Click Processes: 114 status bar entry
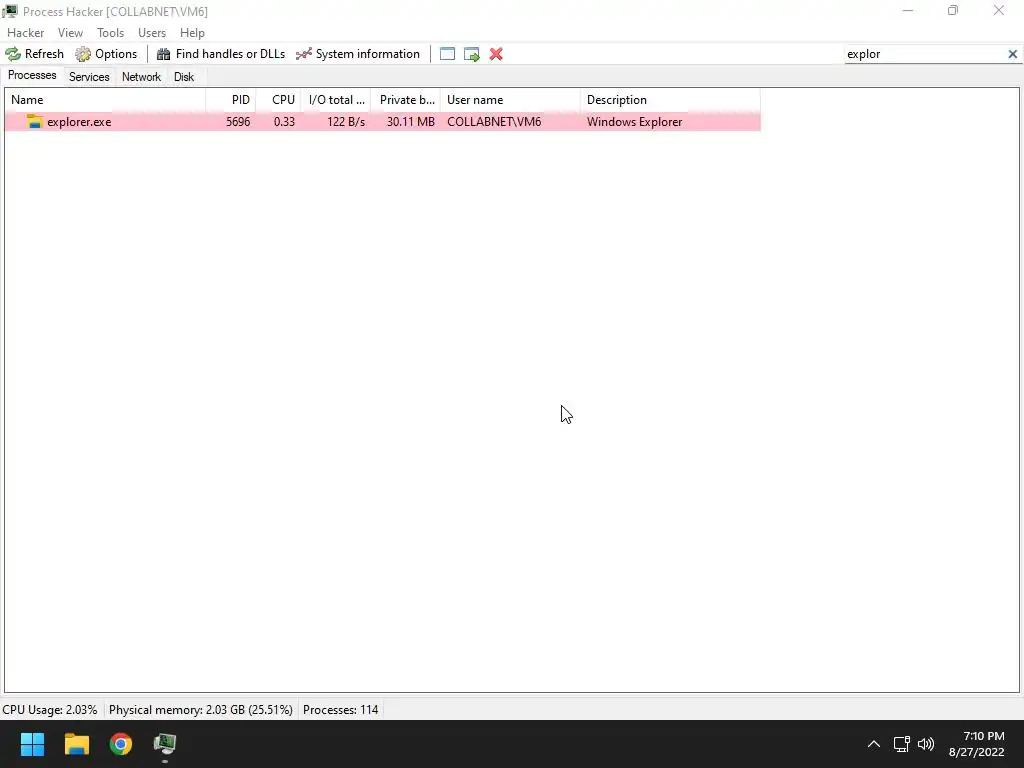The height and width of the screenshot is (768, 1024). pos(340,710)
